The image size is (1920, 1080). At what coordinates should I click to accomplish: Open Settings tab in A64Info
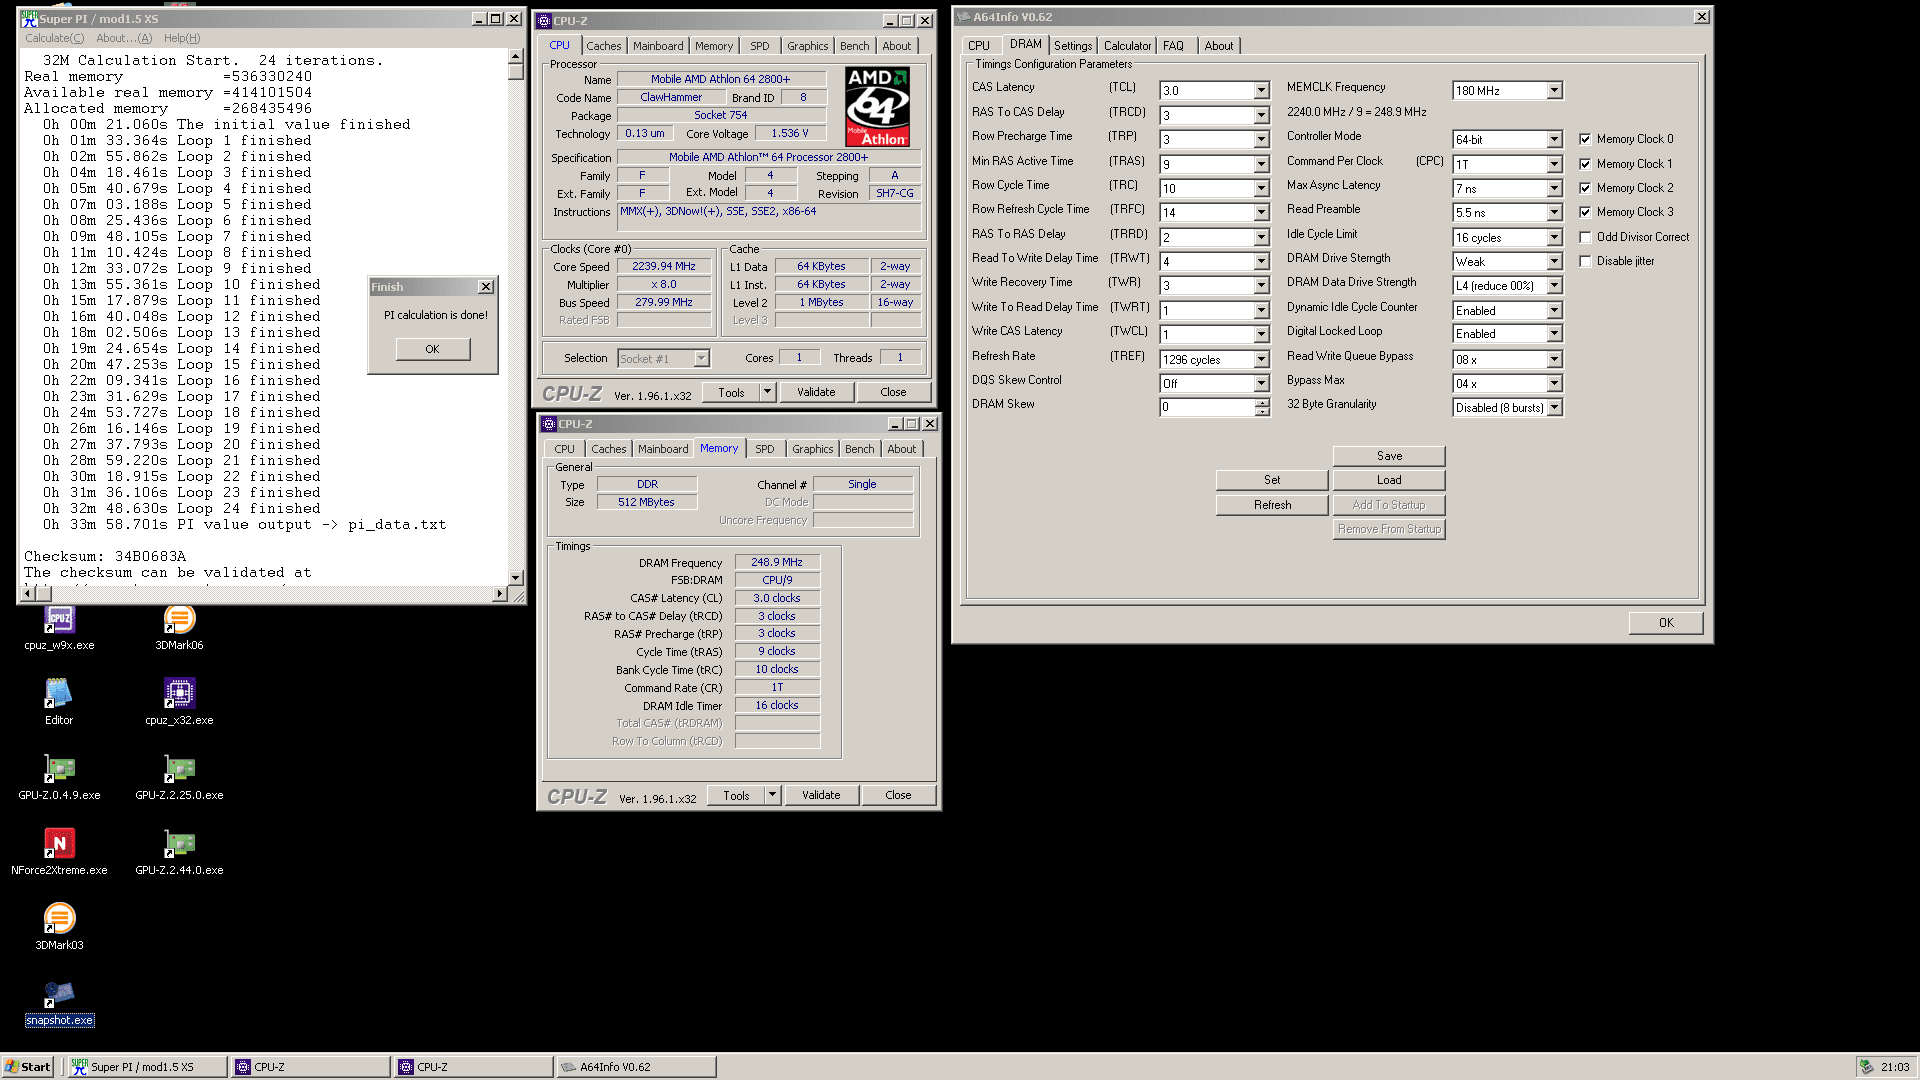[x=1073, y=46]
